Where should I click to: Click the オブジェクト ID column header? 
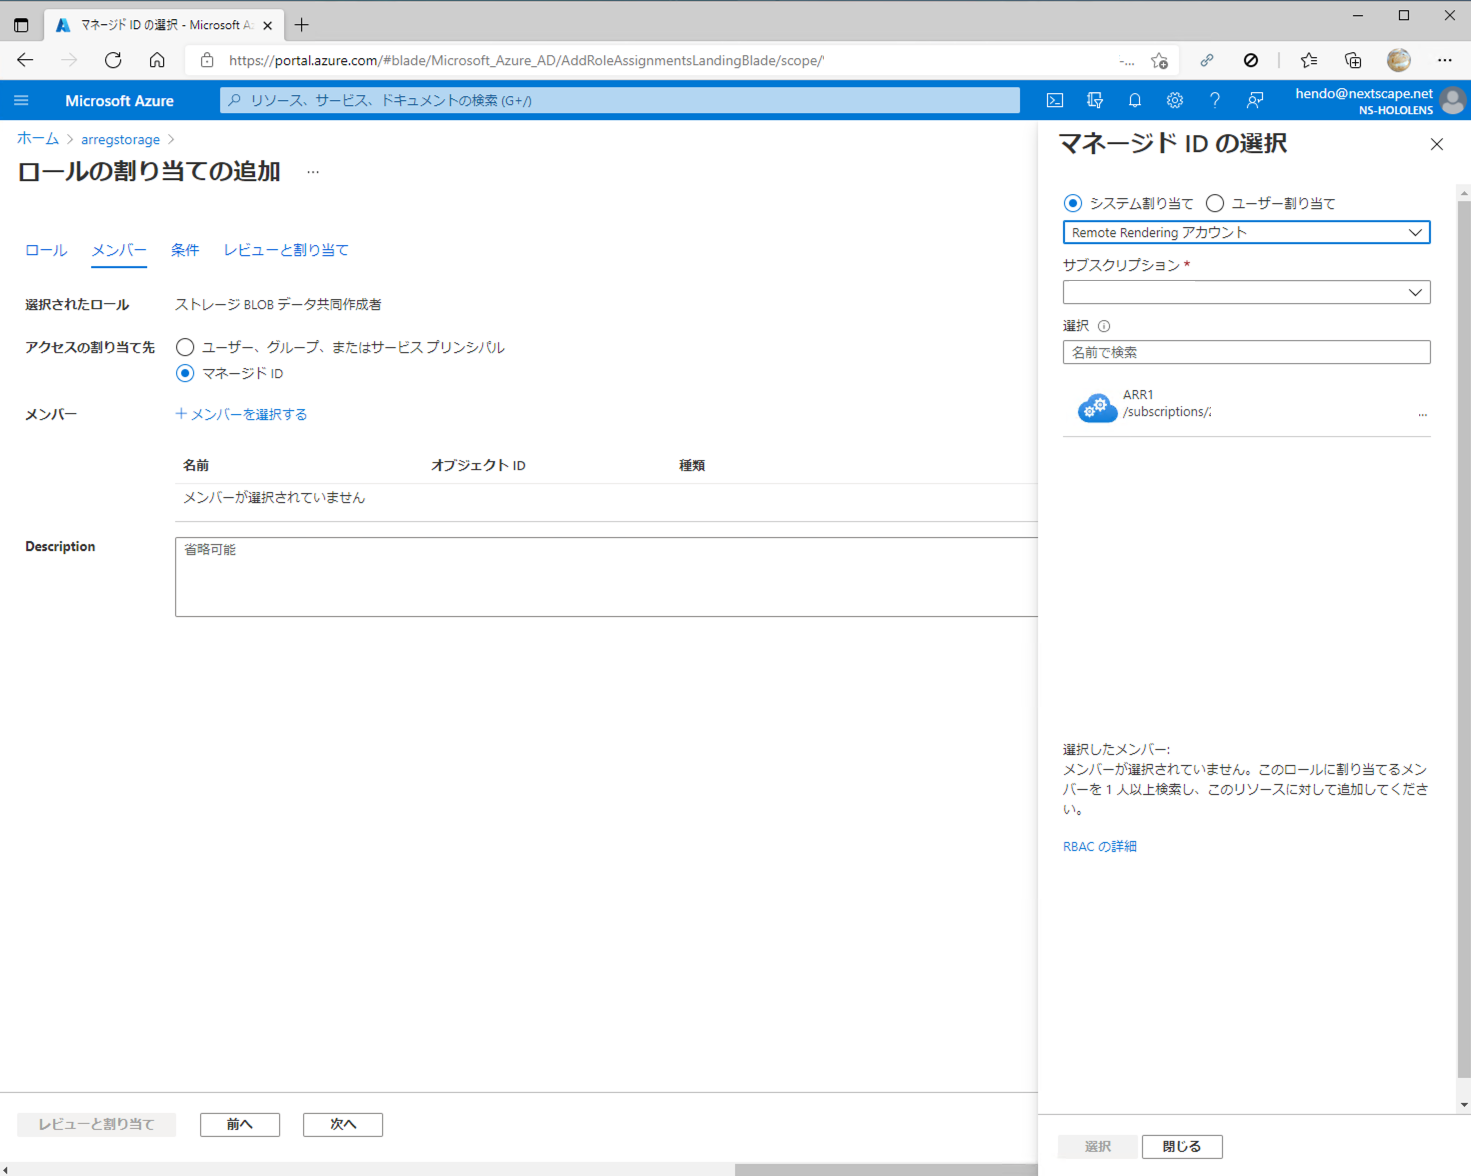[478, 465]
